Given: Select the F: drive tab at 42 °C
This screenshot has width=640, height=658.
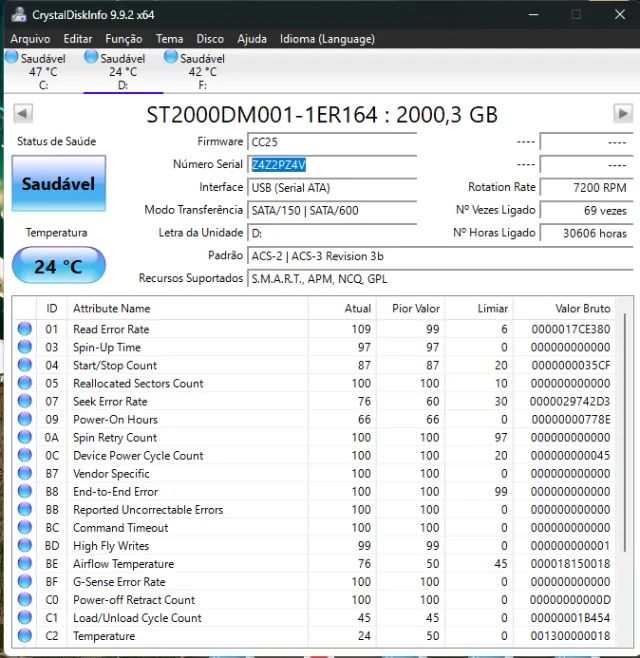Looking at the screenshot, I should click(203, 71).
